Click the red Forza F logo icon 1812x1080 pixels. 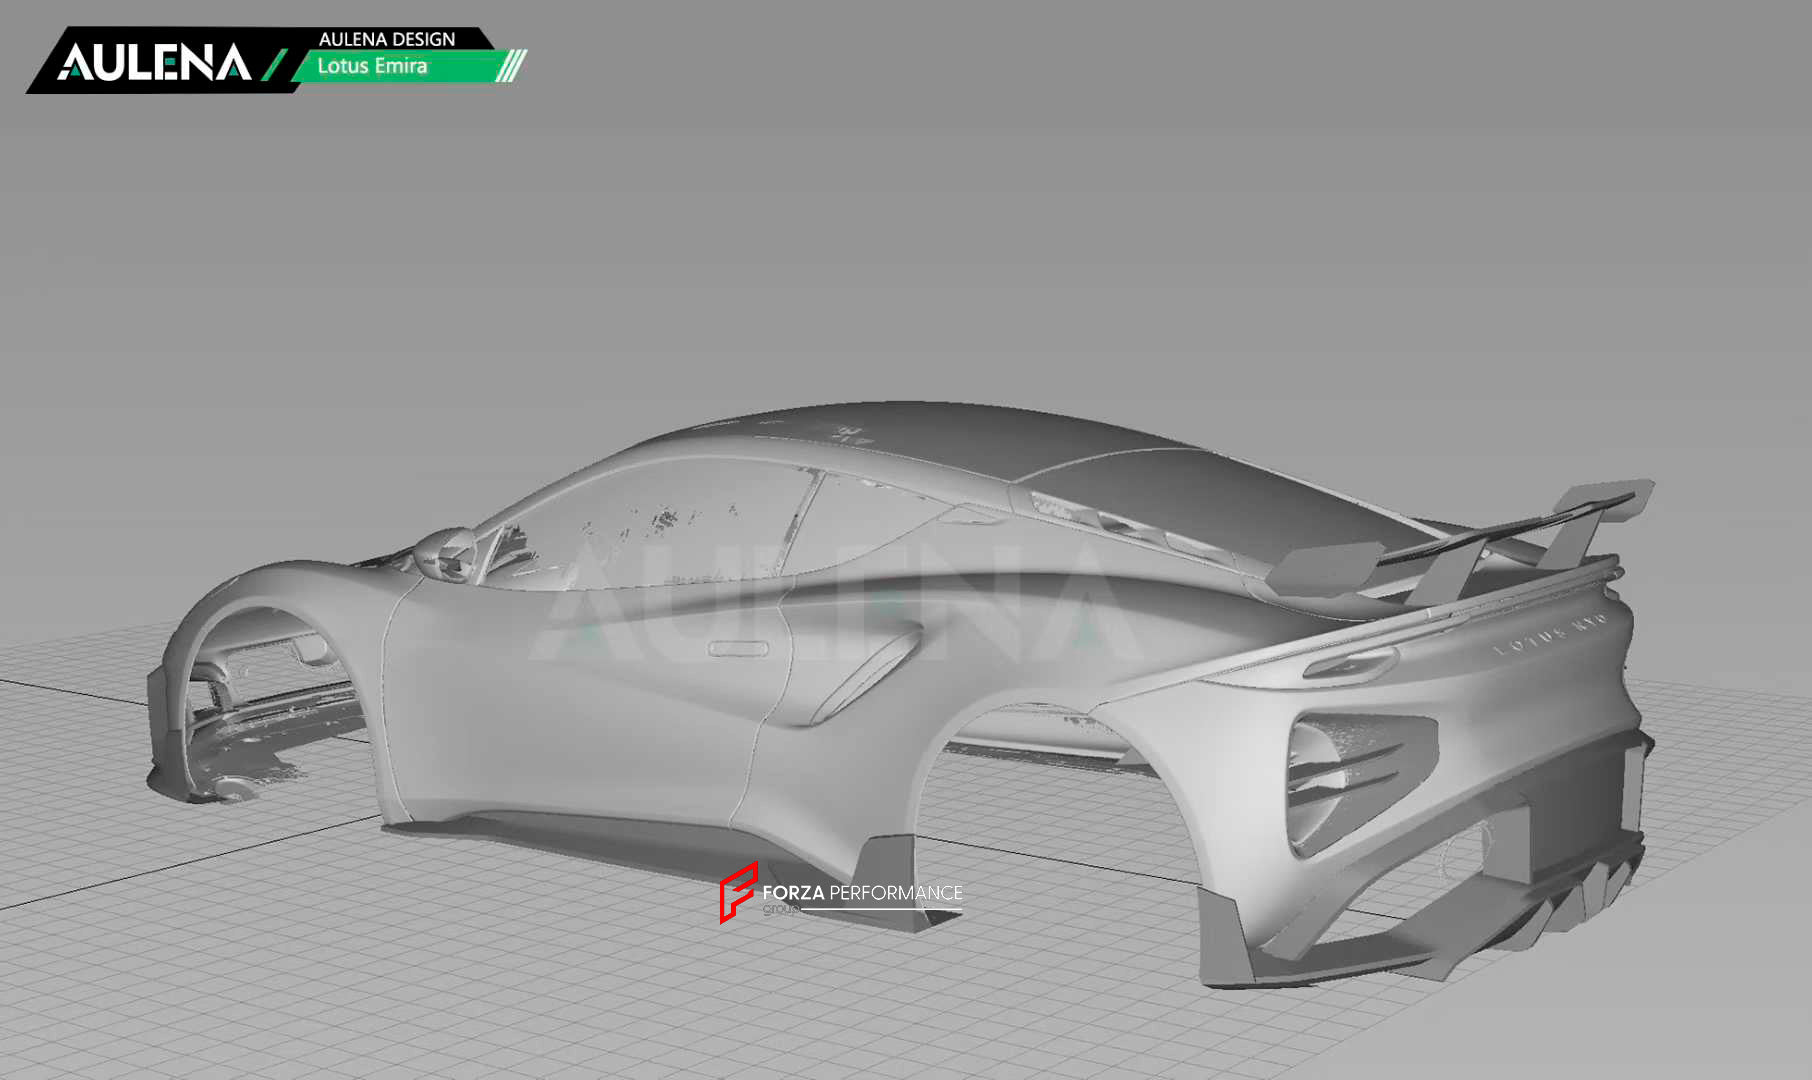[x=738, y=891]
